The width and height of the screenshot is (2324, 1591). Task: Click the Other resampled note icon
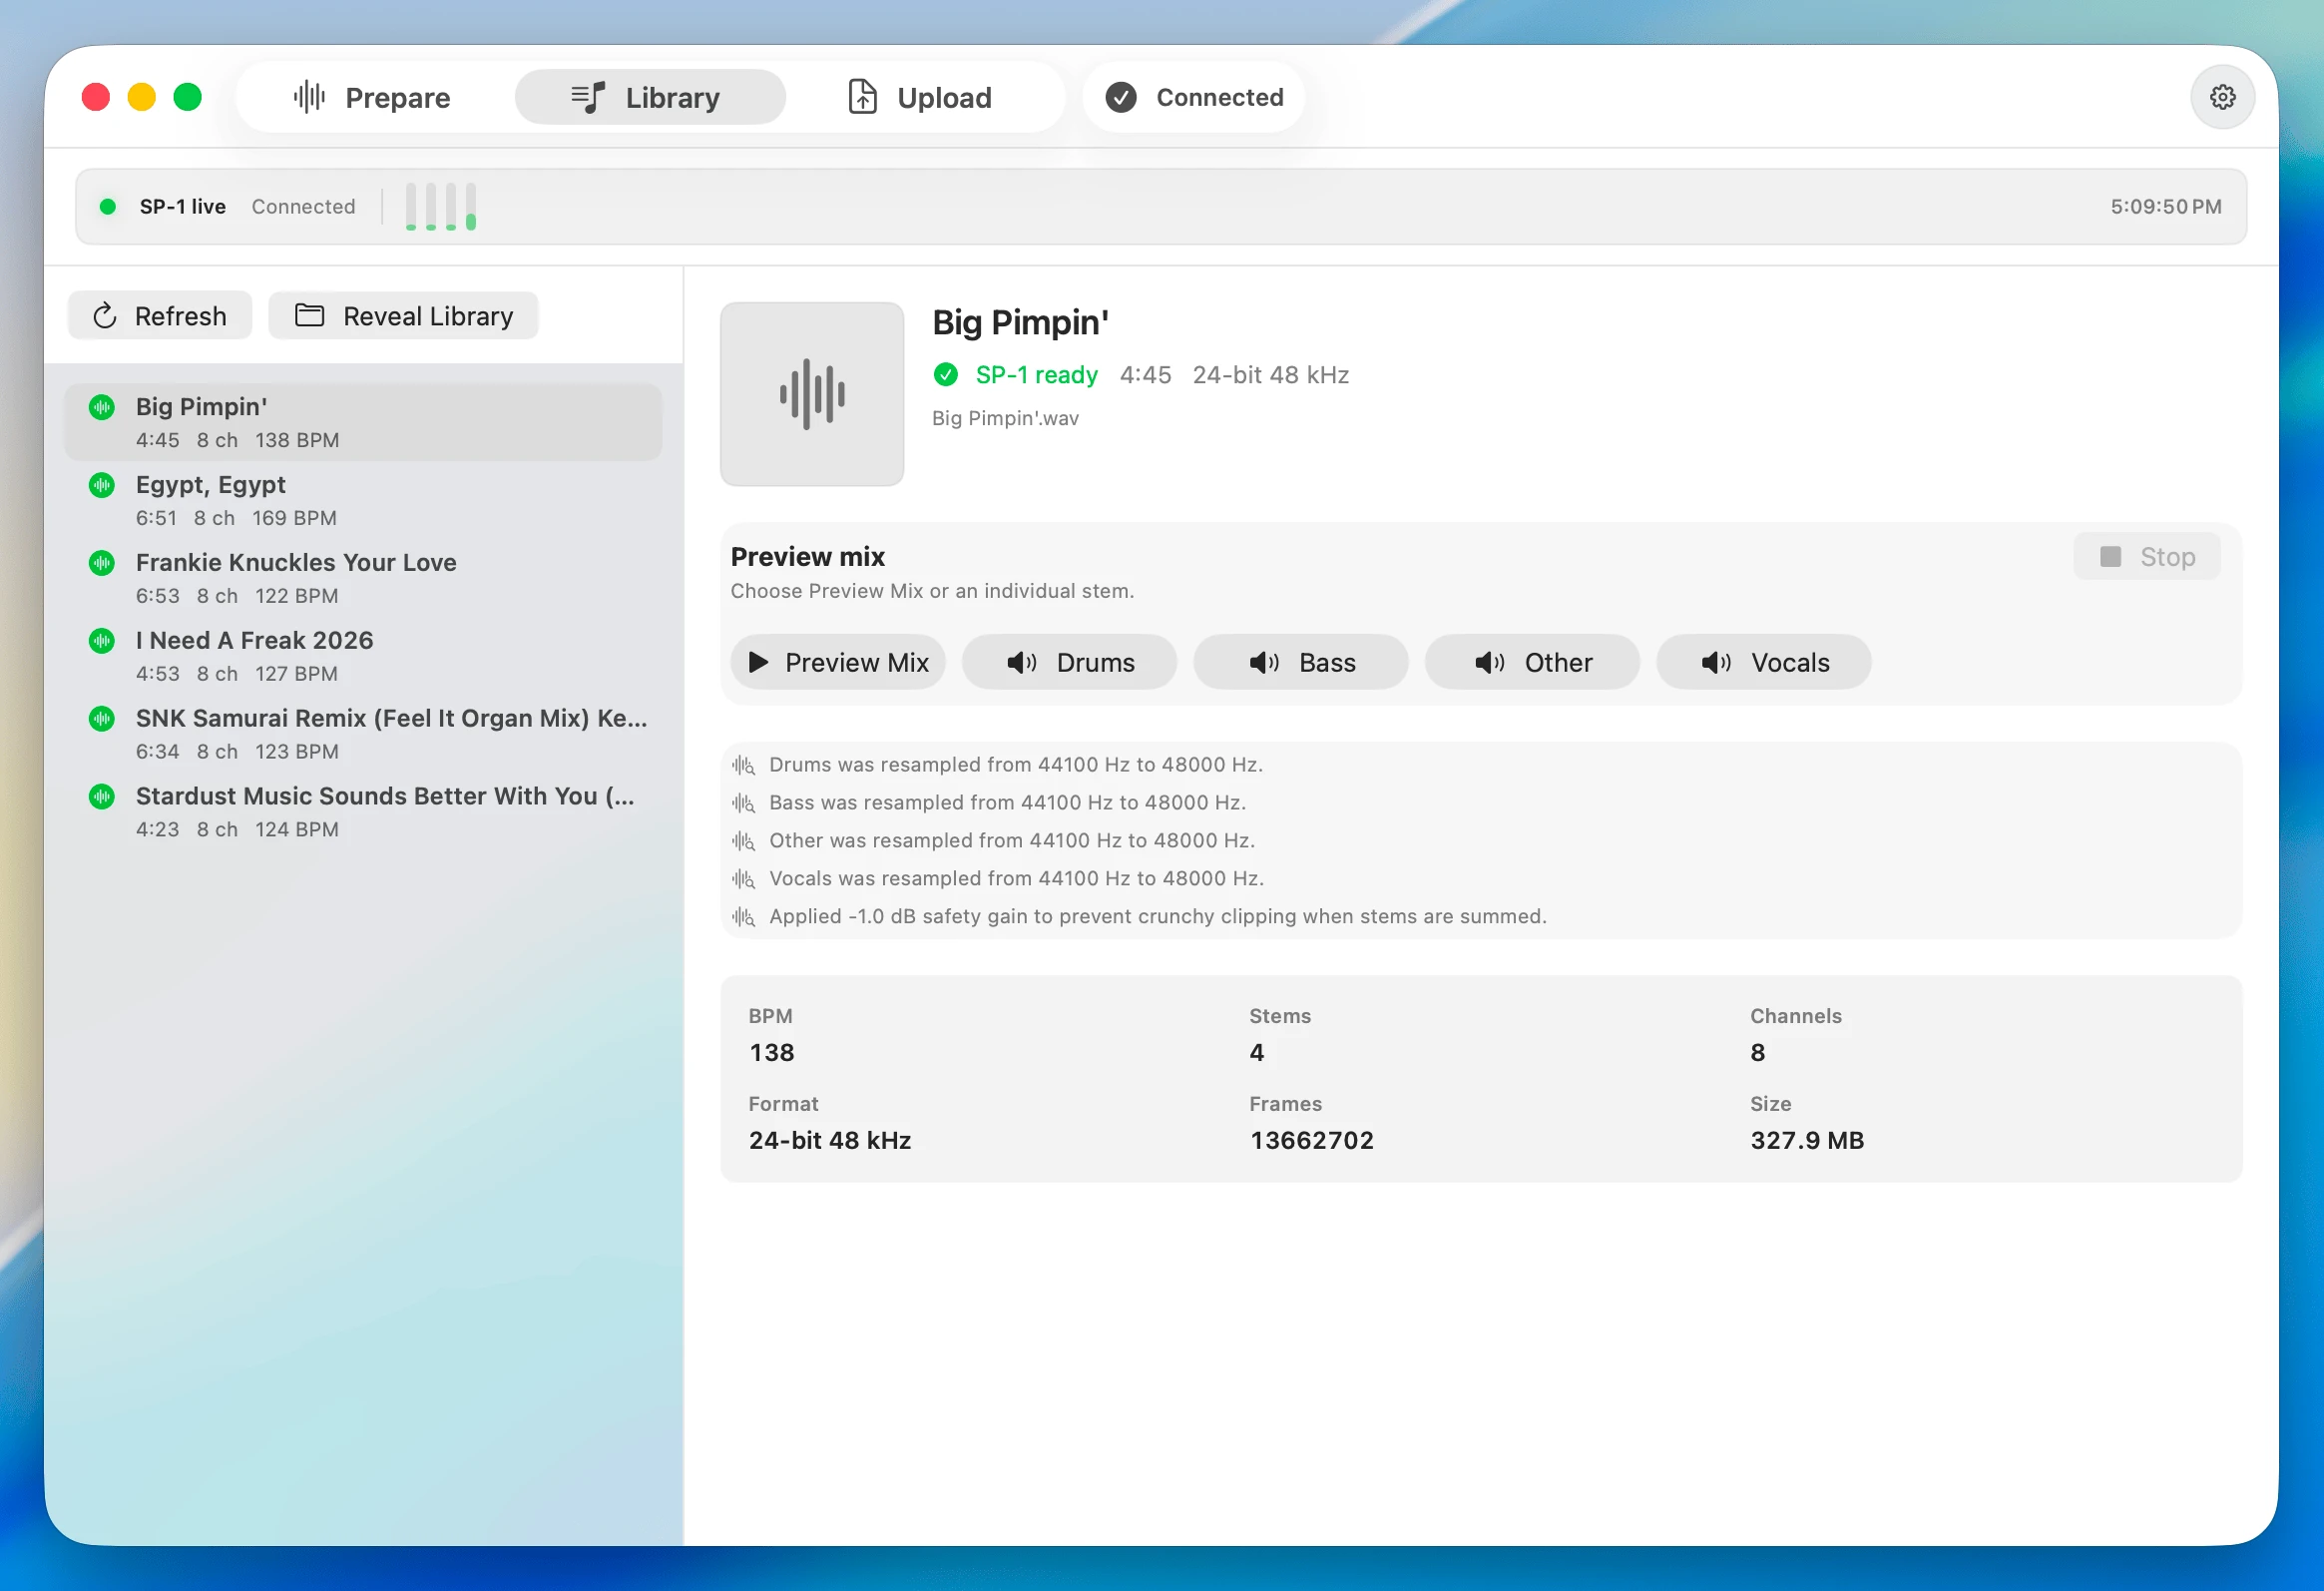743,841
